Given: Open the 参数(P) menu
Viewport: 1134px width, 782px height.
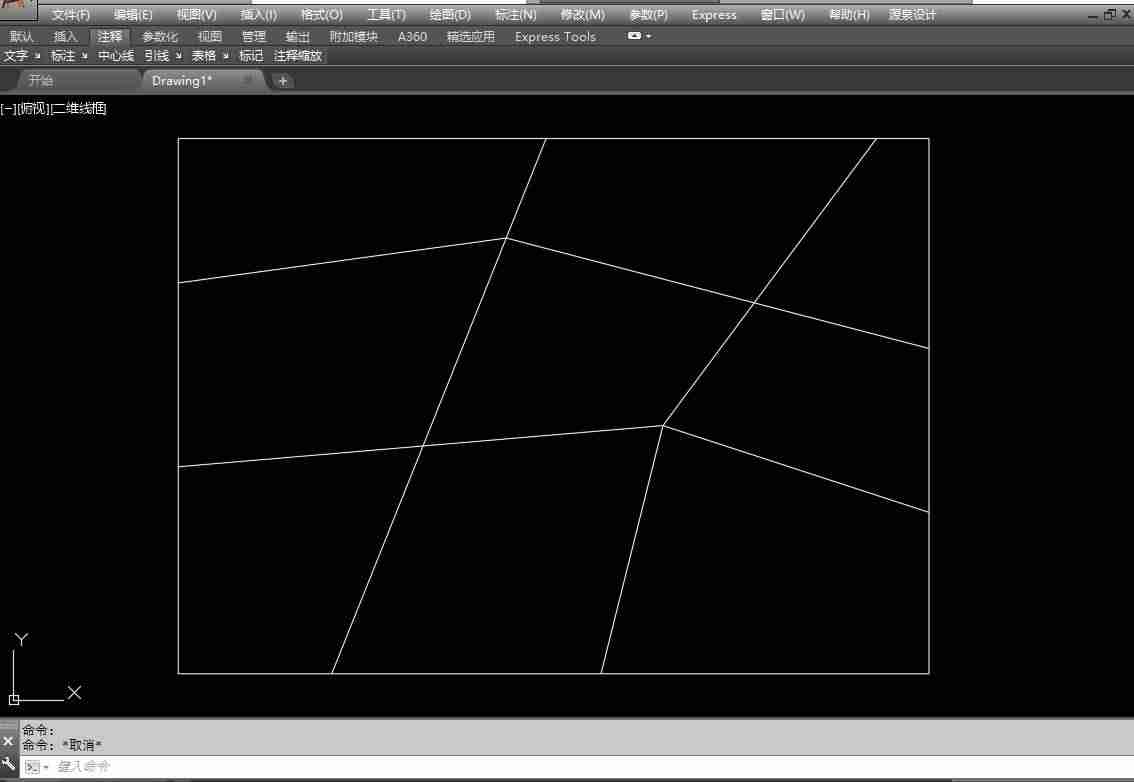Looking at the screenshot, I should coord(648,14).
